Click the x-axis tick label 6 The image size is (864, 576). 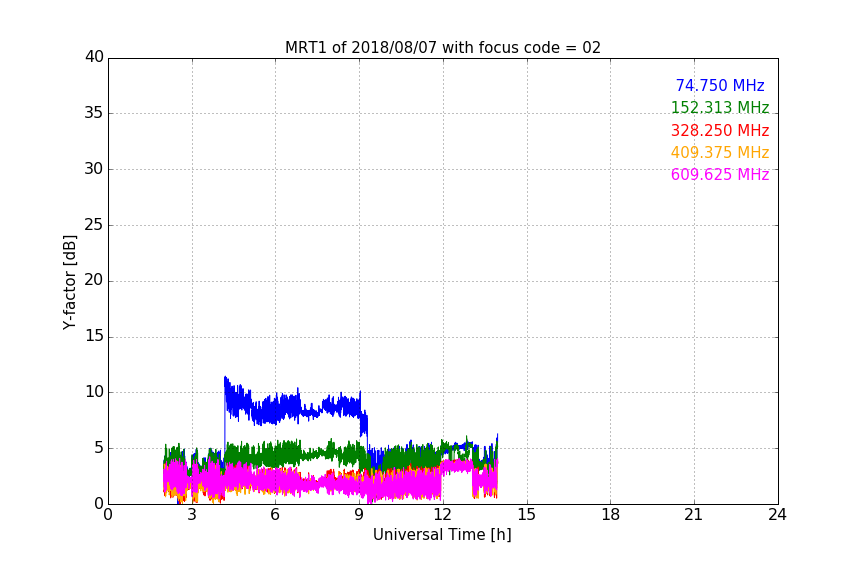[275, 515]
